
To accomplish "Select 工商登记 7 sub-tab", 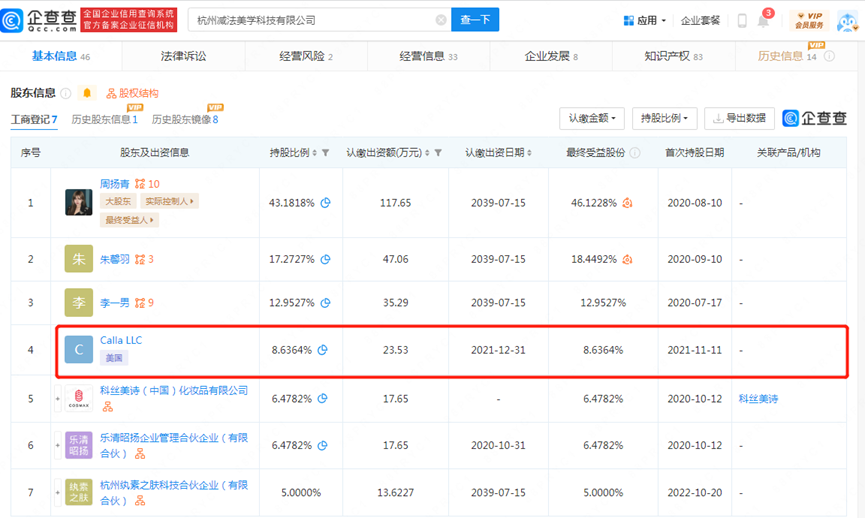I will 34,120.
